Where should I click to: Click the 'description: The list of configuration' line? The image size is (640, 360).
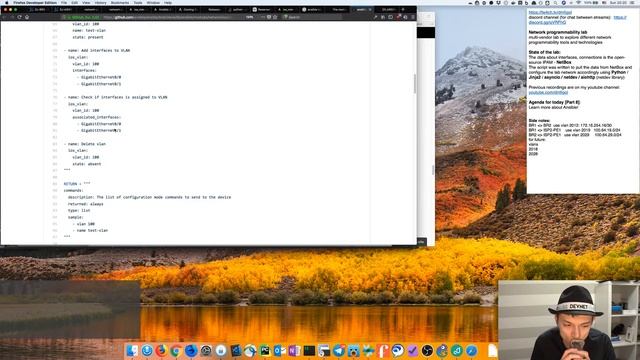pyautogui.click(x=149, y=197)
